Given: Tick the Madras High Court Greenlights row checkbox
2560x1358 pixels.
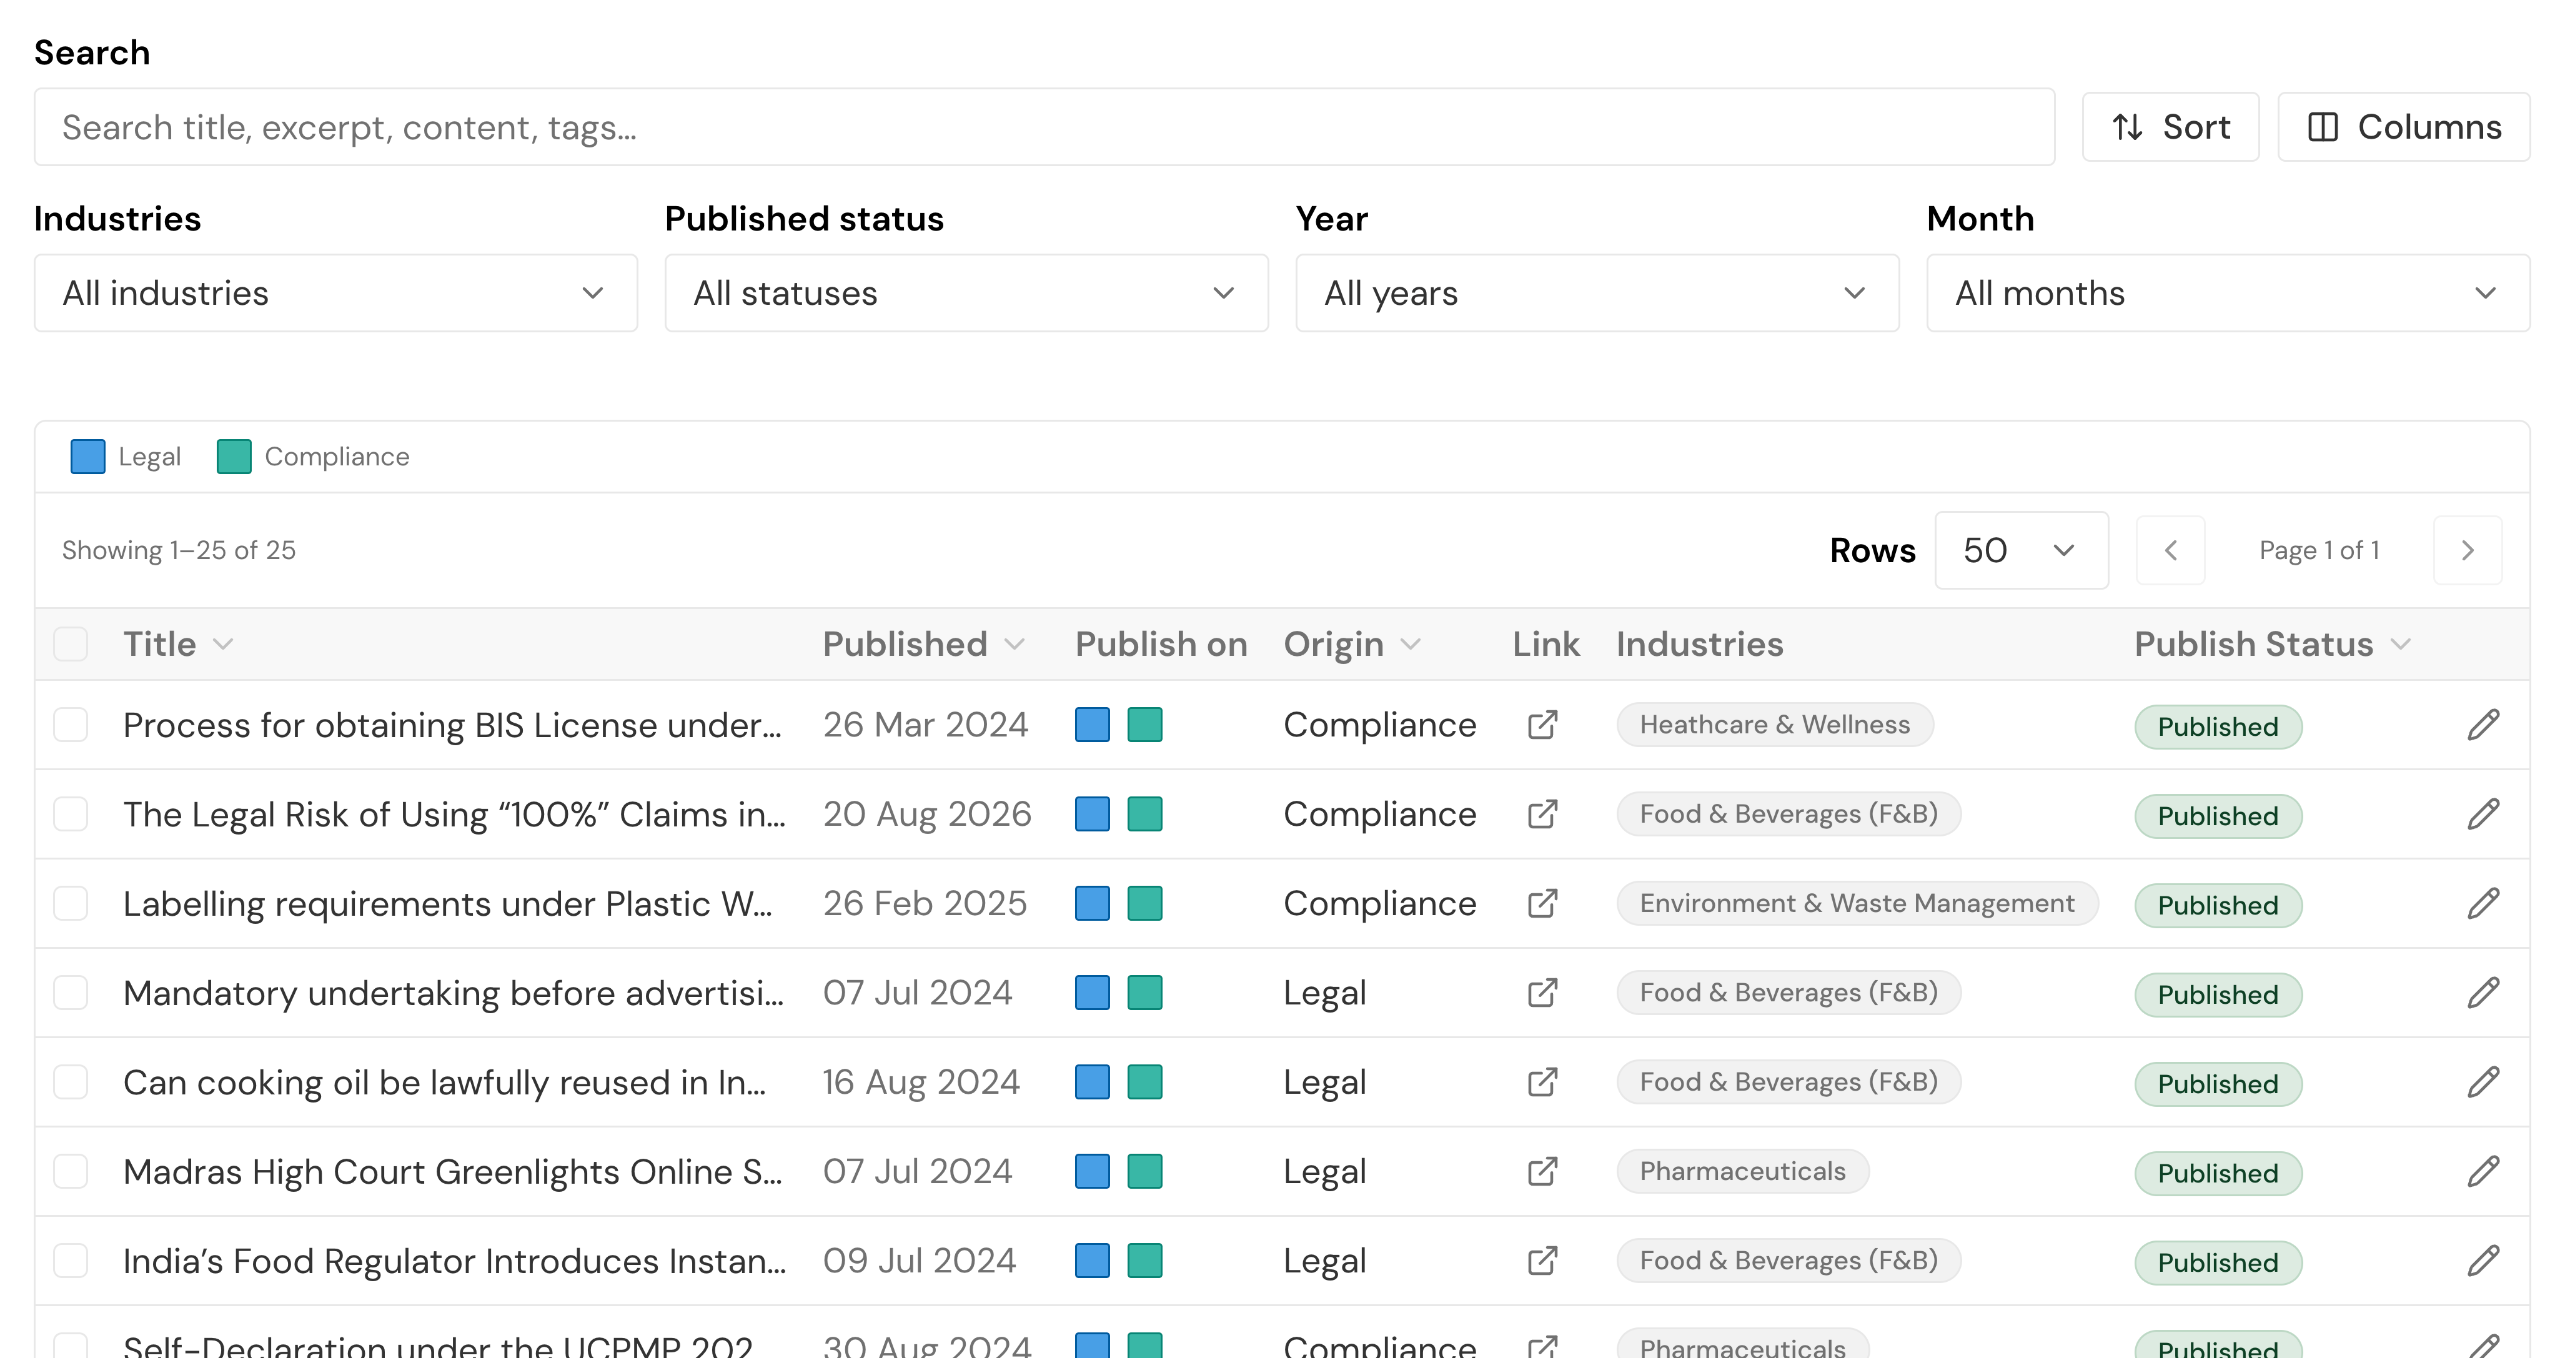Looking at the screenshot, I should tap(71, 1171).
